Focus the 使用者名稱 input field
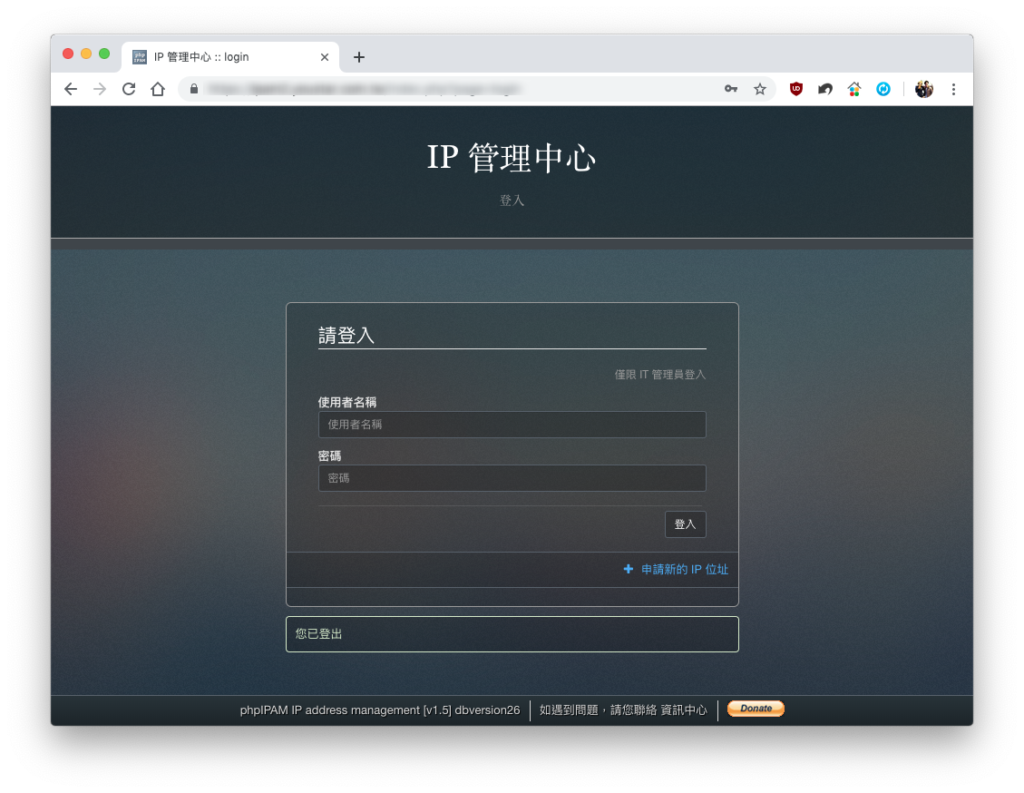Image resolution: width=1024 pixels, height=793 pixels. tap(511, 425)
